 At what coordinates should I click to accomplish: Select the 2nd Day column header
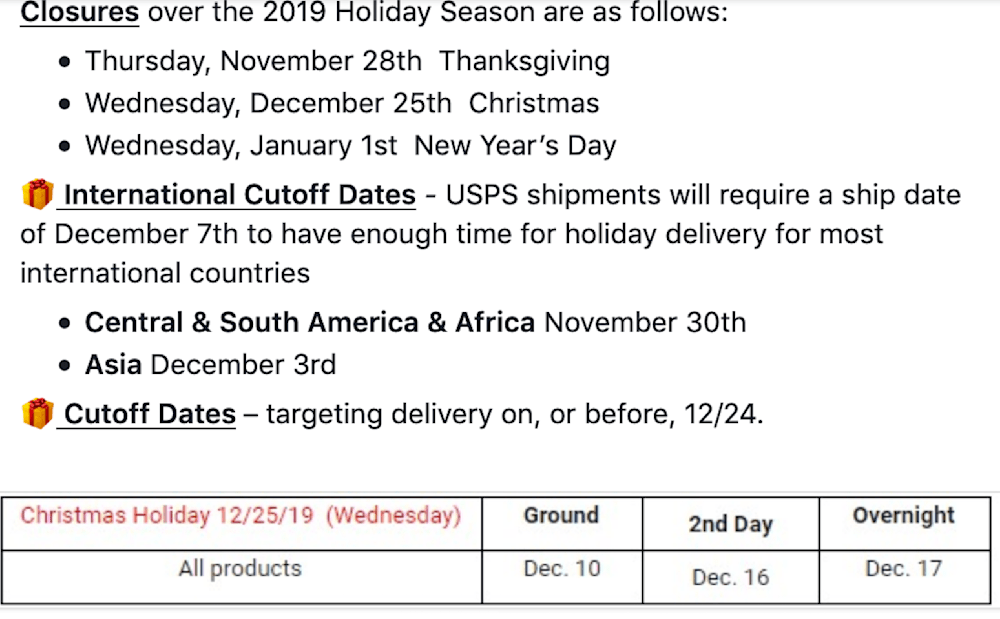coord(730,525)
